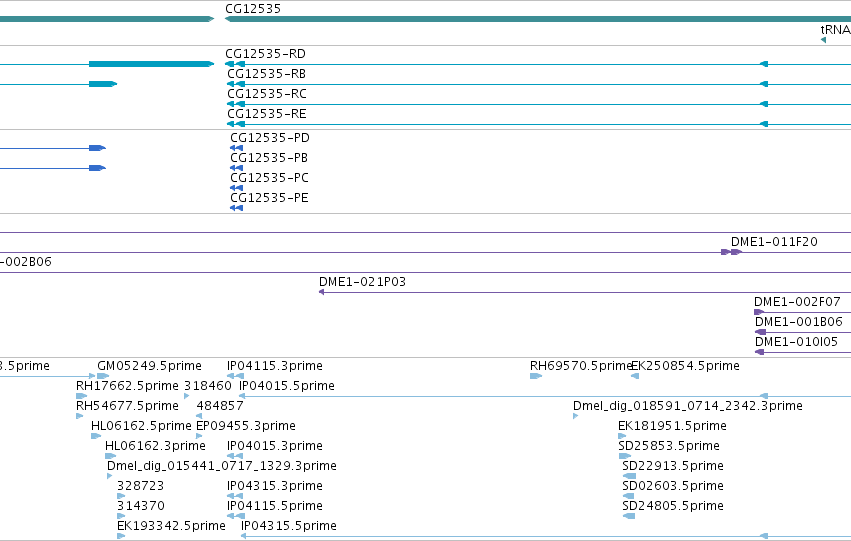This screenshot has height=541, width=851.
Task: Select the RH69570.5prime EST label
Action: 581,366
